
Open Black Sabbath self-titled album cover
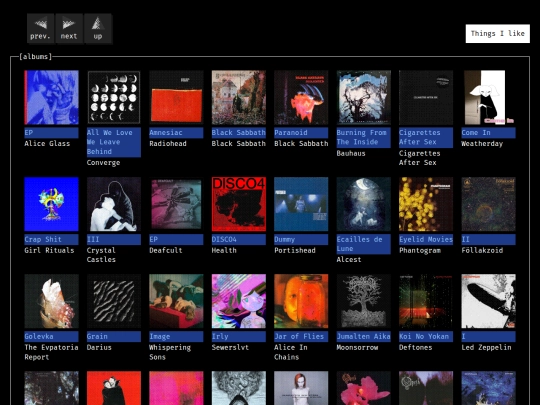pos(239,97)
